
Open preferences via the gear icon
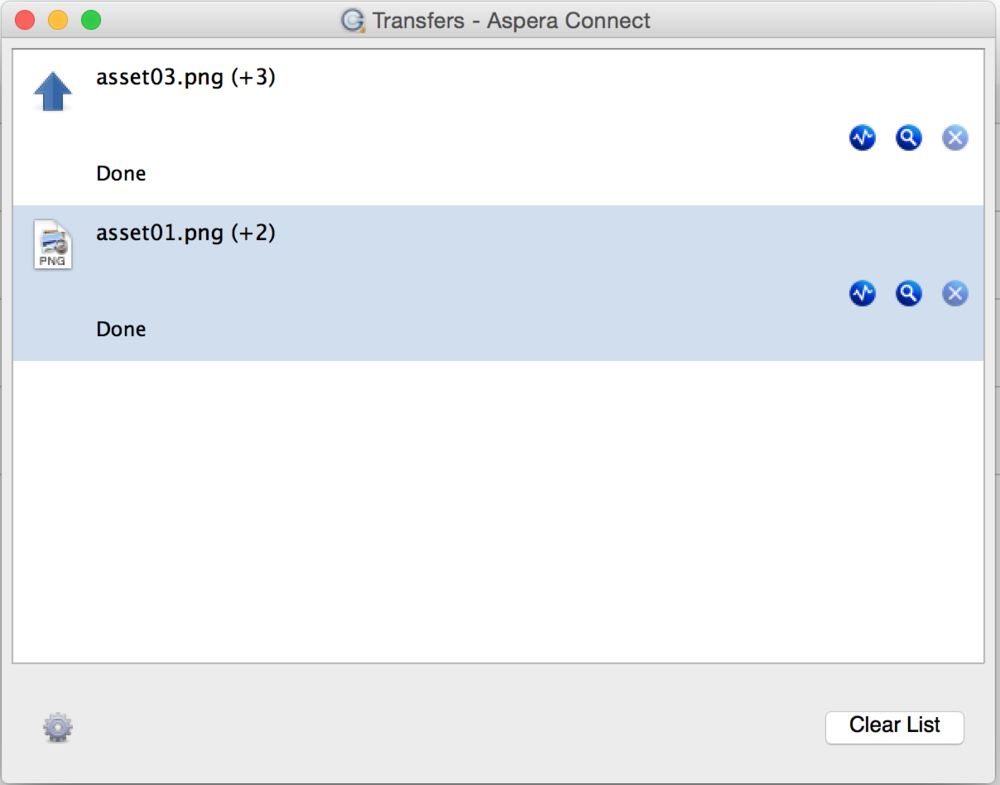58,727
